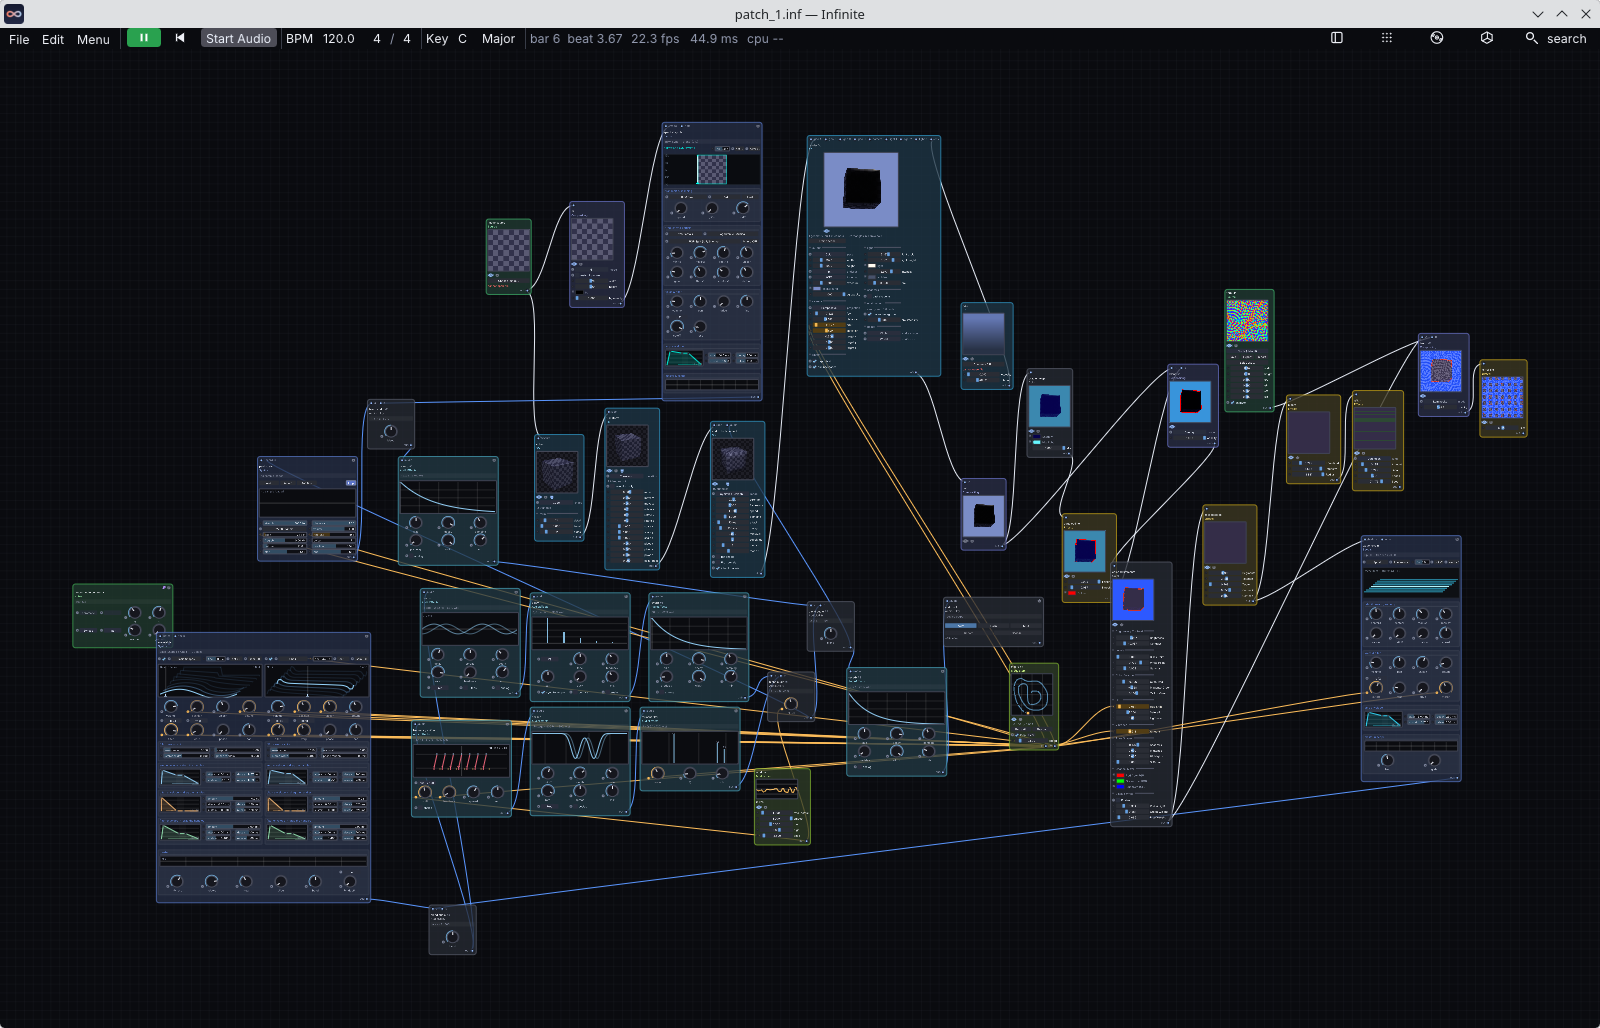Viewport: 1600px width, 1028px height.
Task: Select the swirl curve preview in the olive node
Action: (1031, 695)
